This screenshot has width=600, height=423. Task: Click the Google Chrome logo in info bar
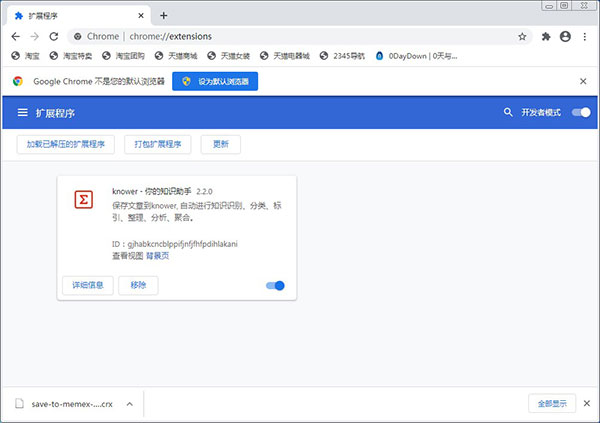coord(18,81)
